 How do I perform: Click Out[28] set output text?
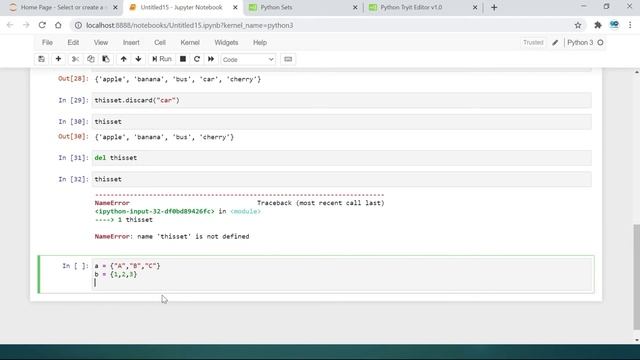(178, 79)
